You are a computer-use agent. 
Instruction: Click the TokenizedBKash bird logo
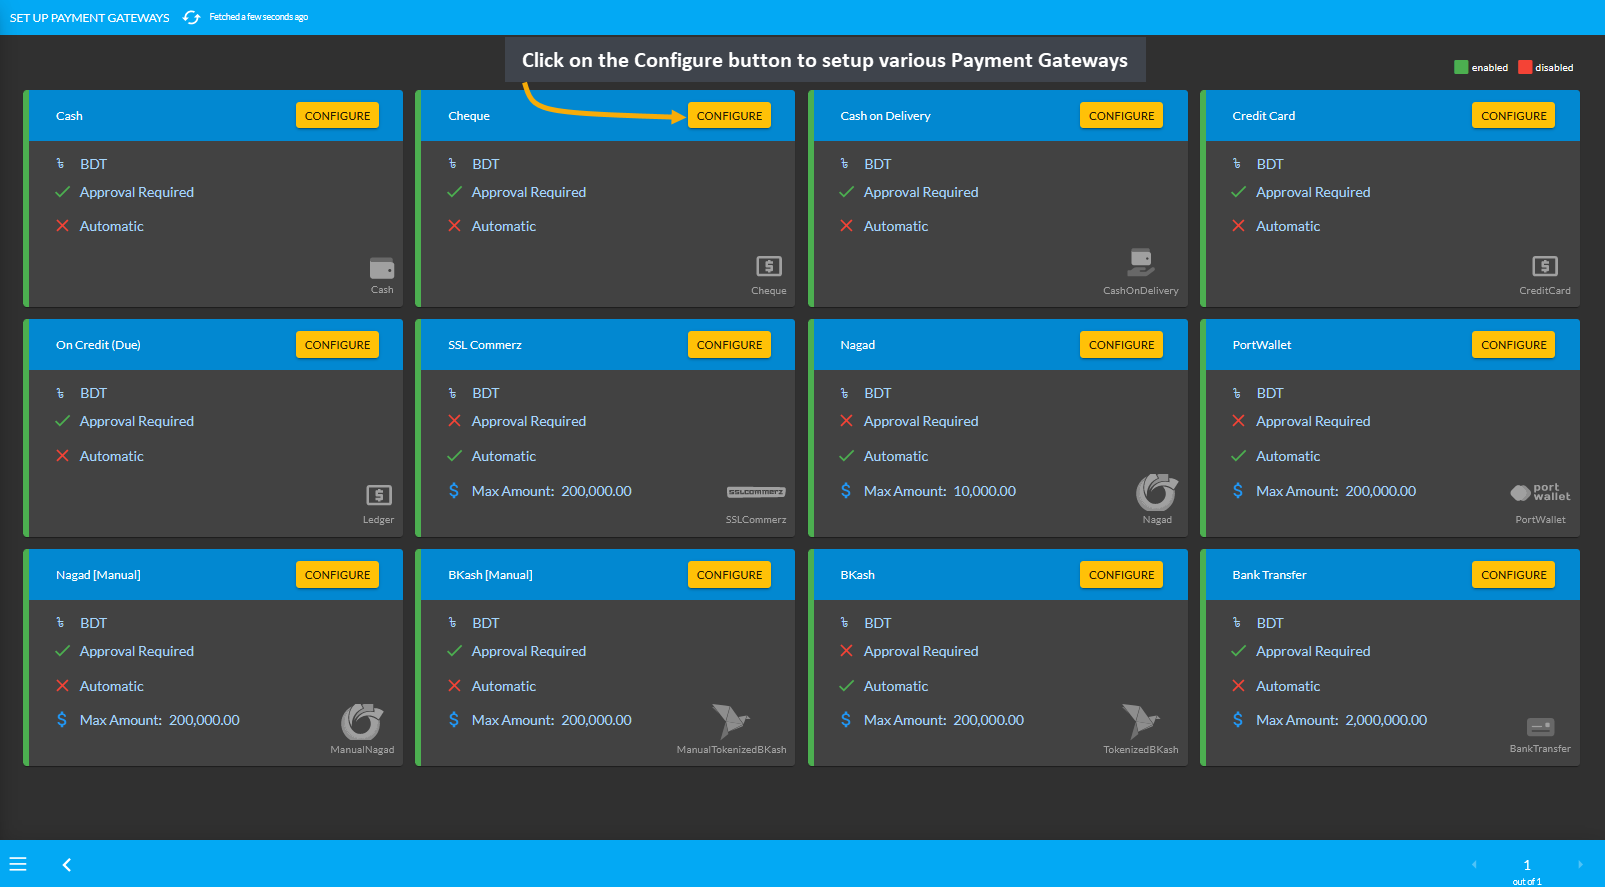(1141, 721)
